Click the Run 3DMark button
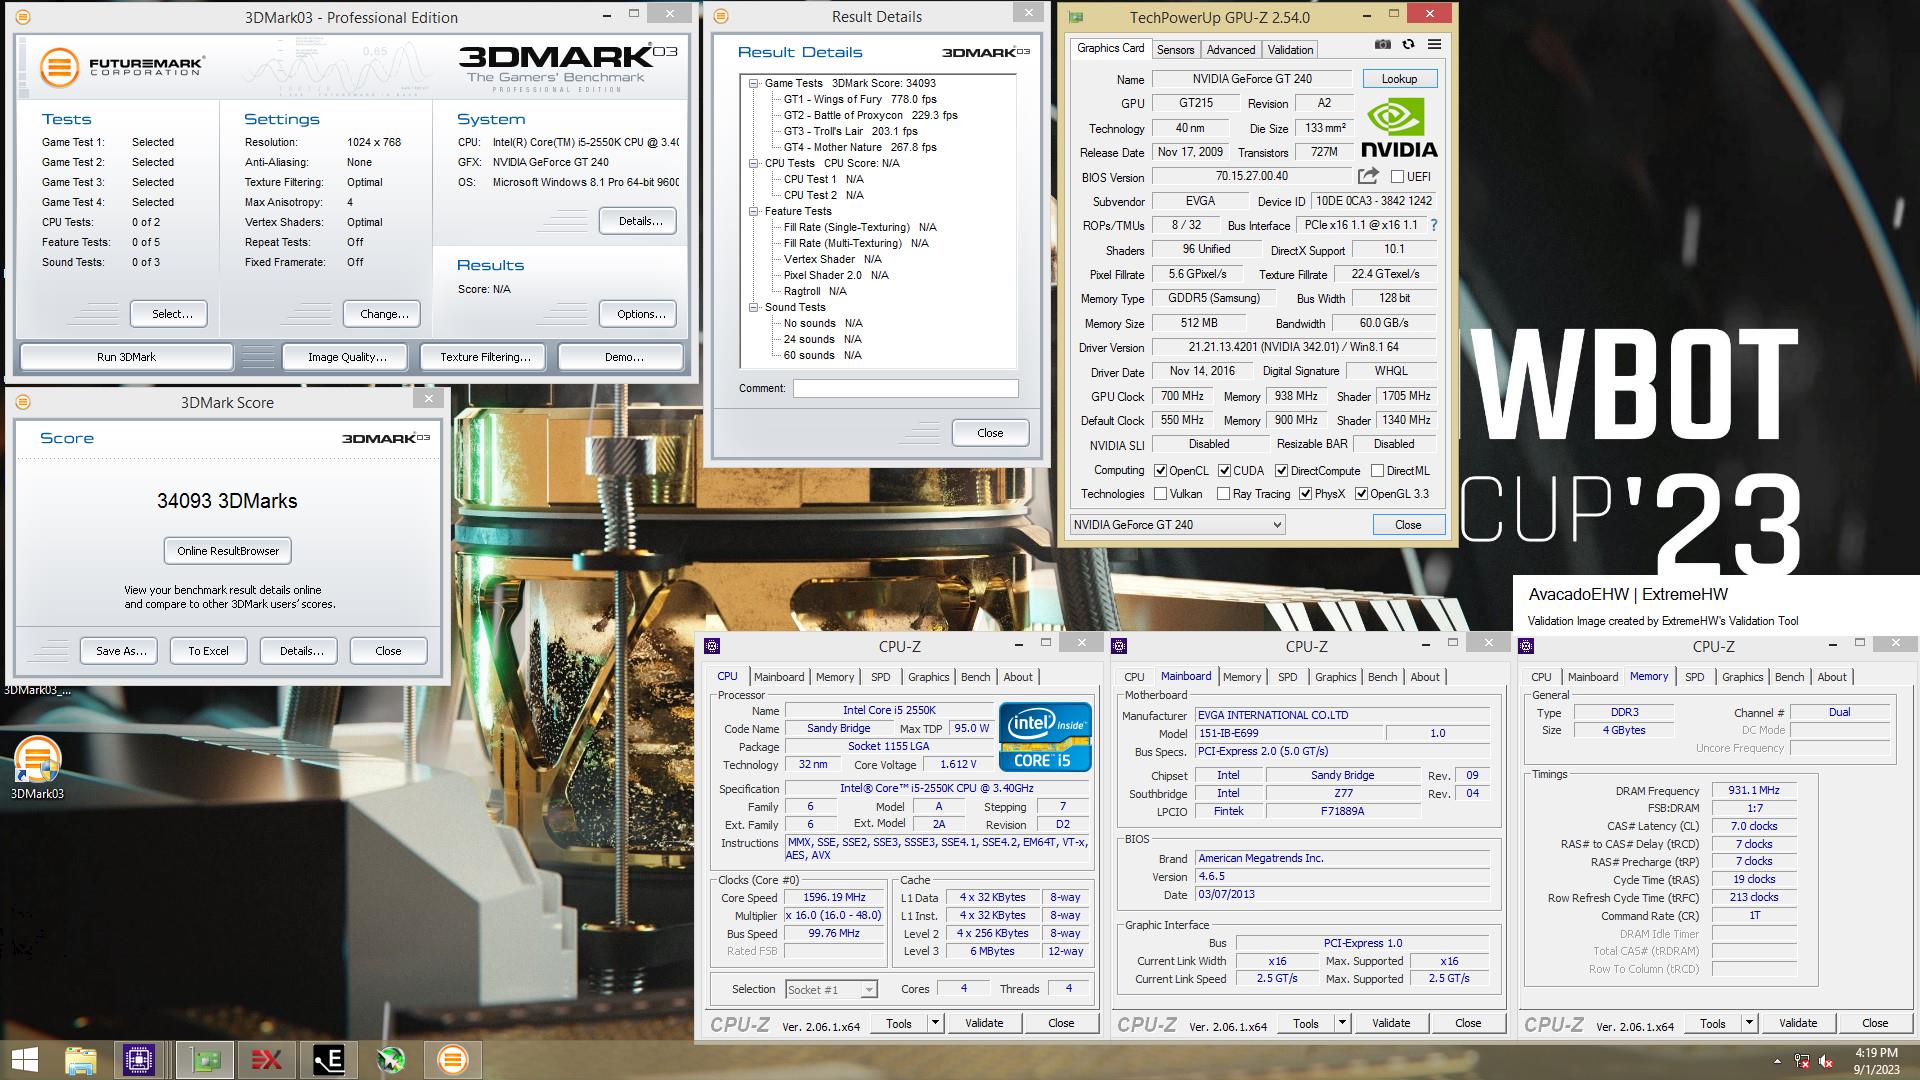Viewport: 1920px width, 1080px height. [x=126, y=357]
